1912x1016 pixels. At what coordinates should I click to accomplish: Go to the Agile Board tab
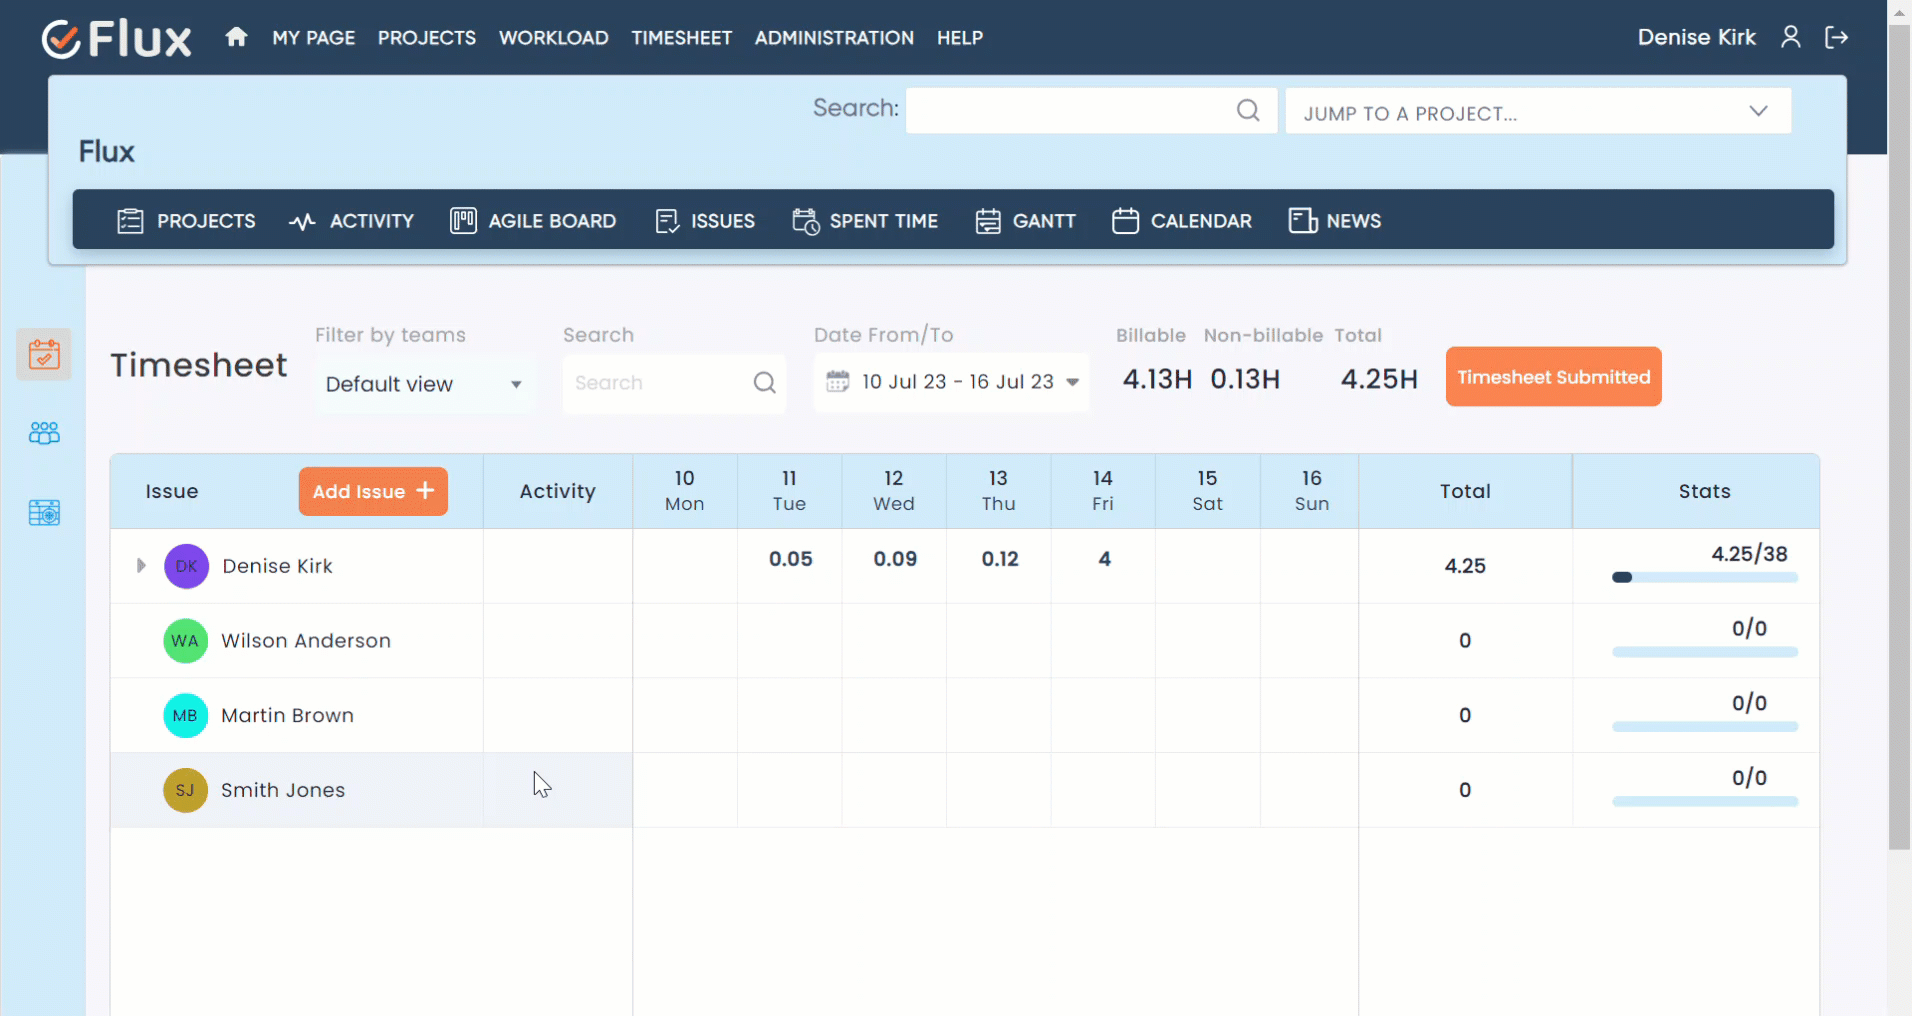[x=534, y=221]
